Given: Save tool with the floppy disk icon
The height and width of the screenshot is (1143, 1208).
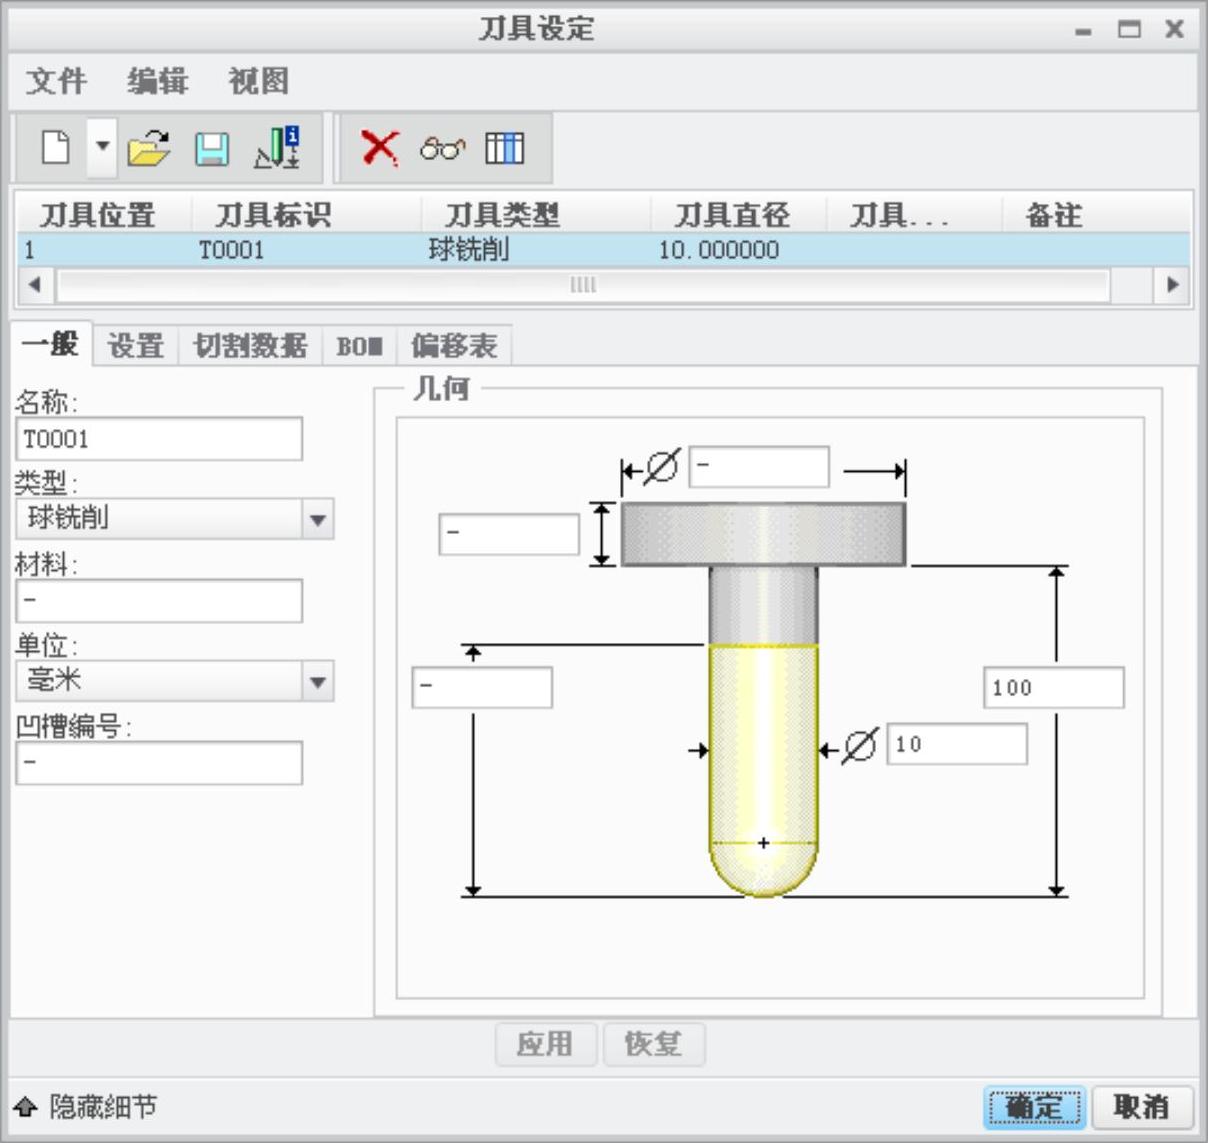Looking at the screenshot, I should tap(211, 149).
